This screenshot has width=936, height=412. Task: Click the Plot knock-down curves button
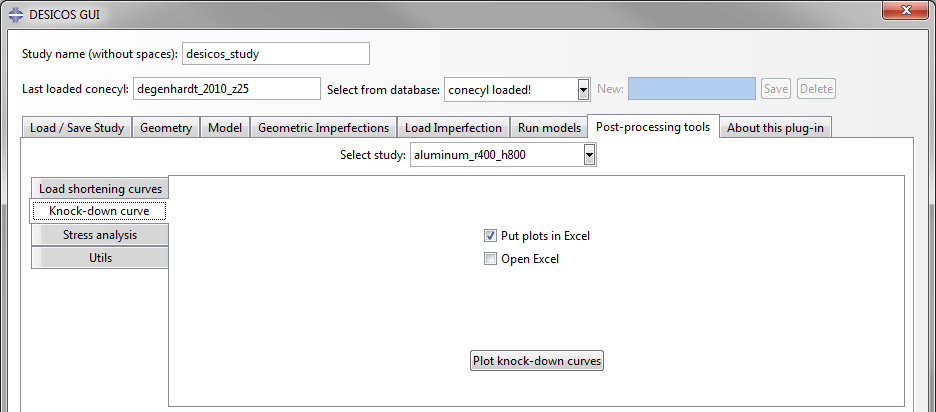[537, 361]
